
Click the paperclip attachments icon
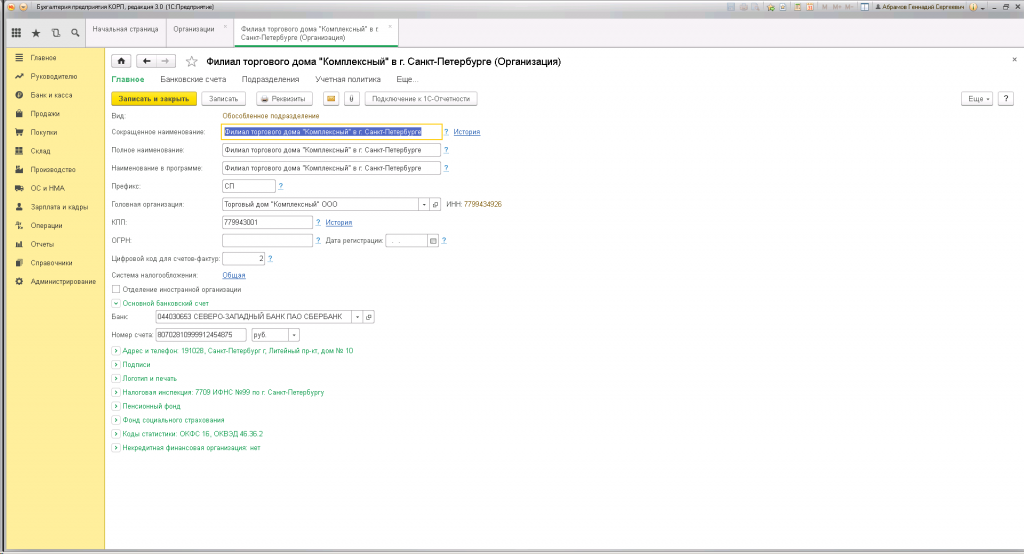point(351,99)
